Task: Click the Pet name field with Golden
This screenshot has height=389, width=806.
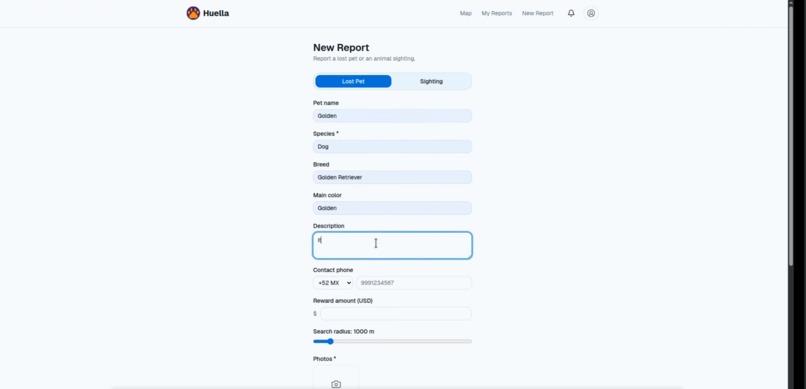Action: tap(392, 116)
